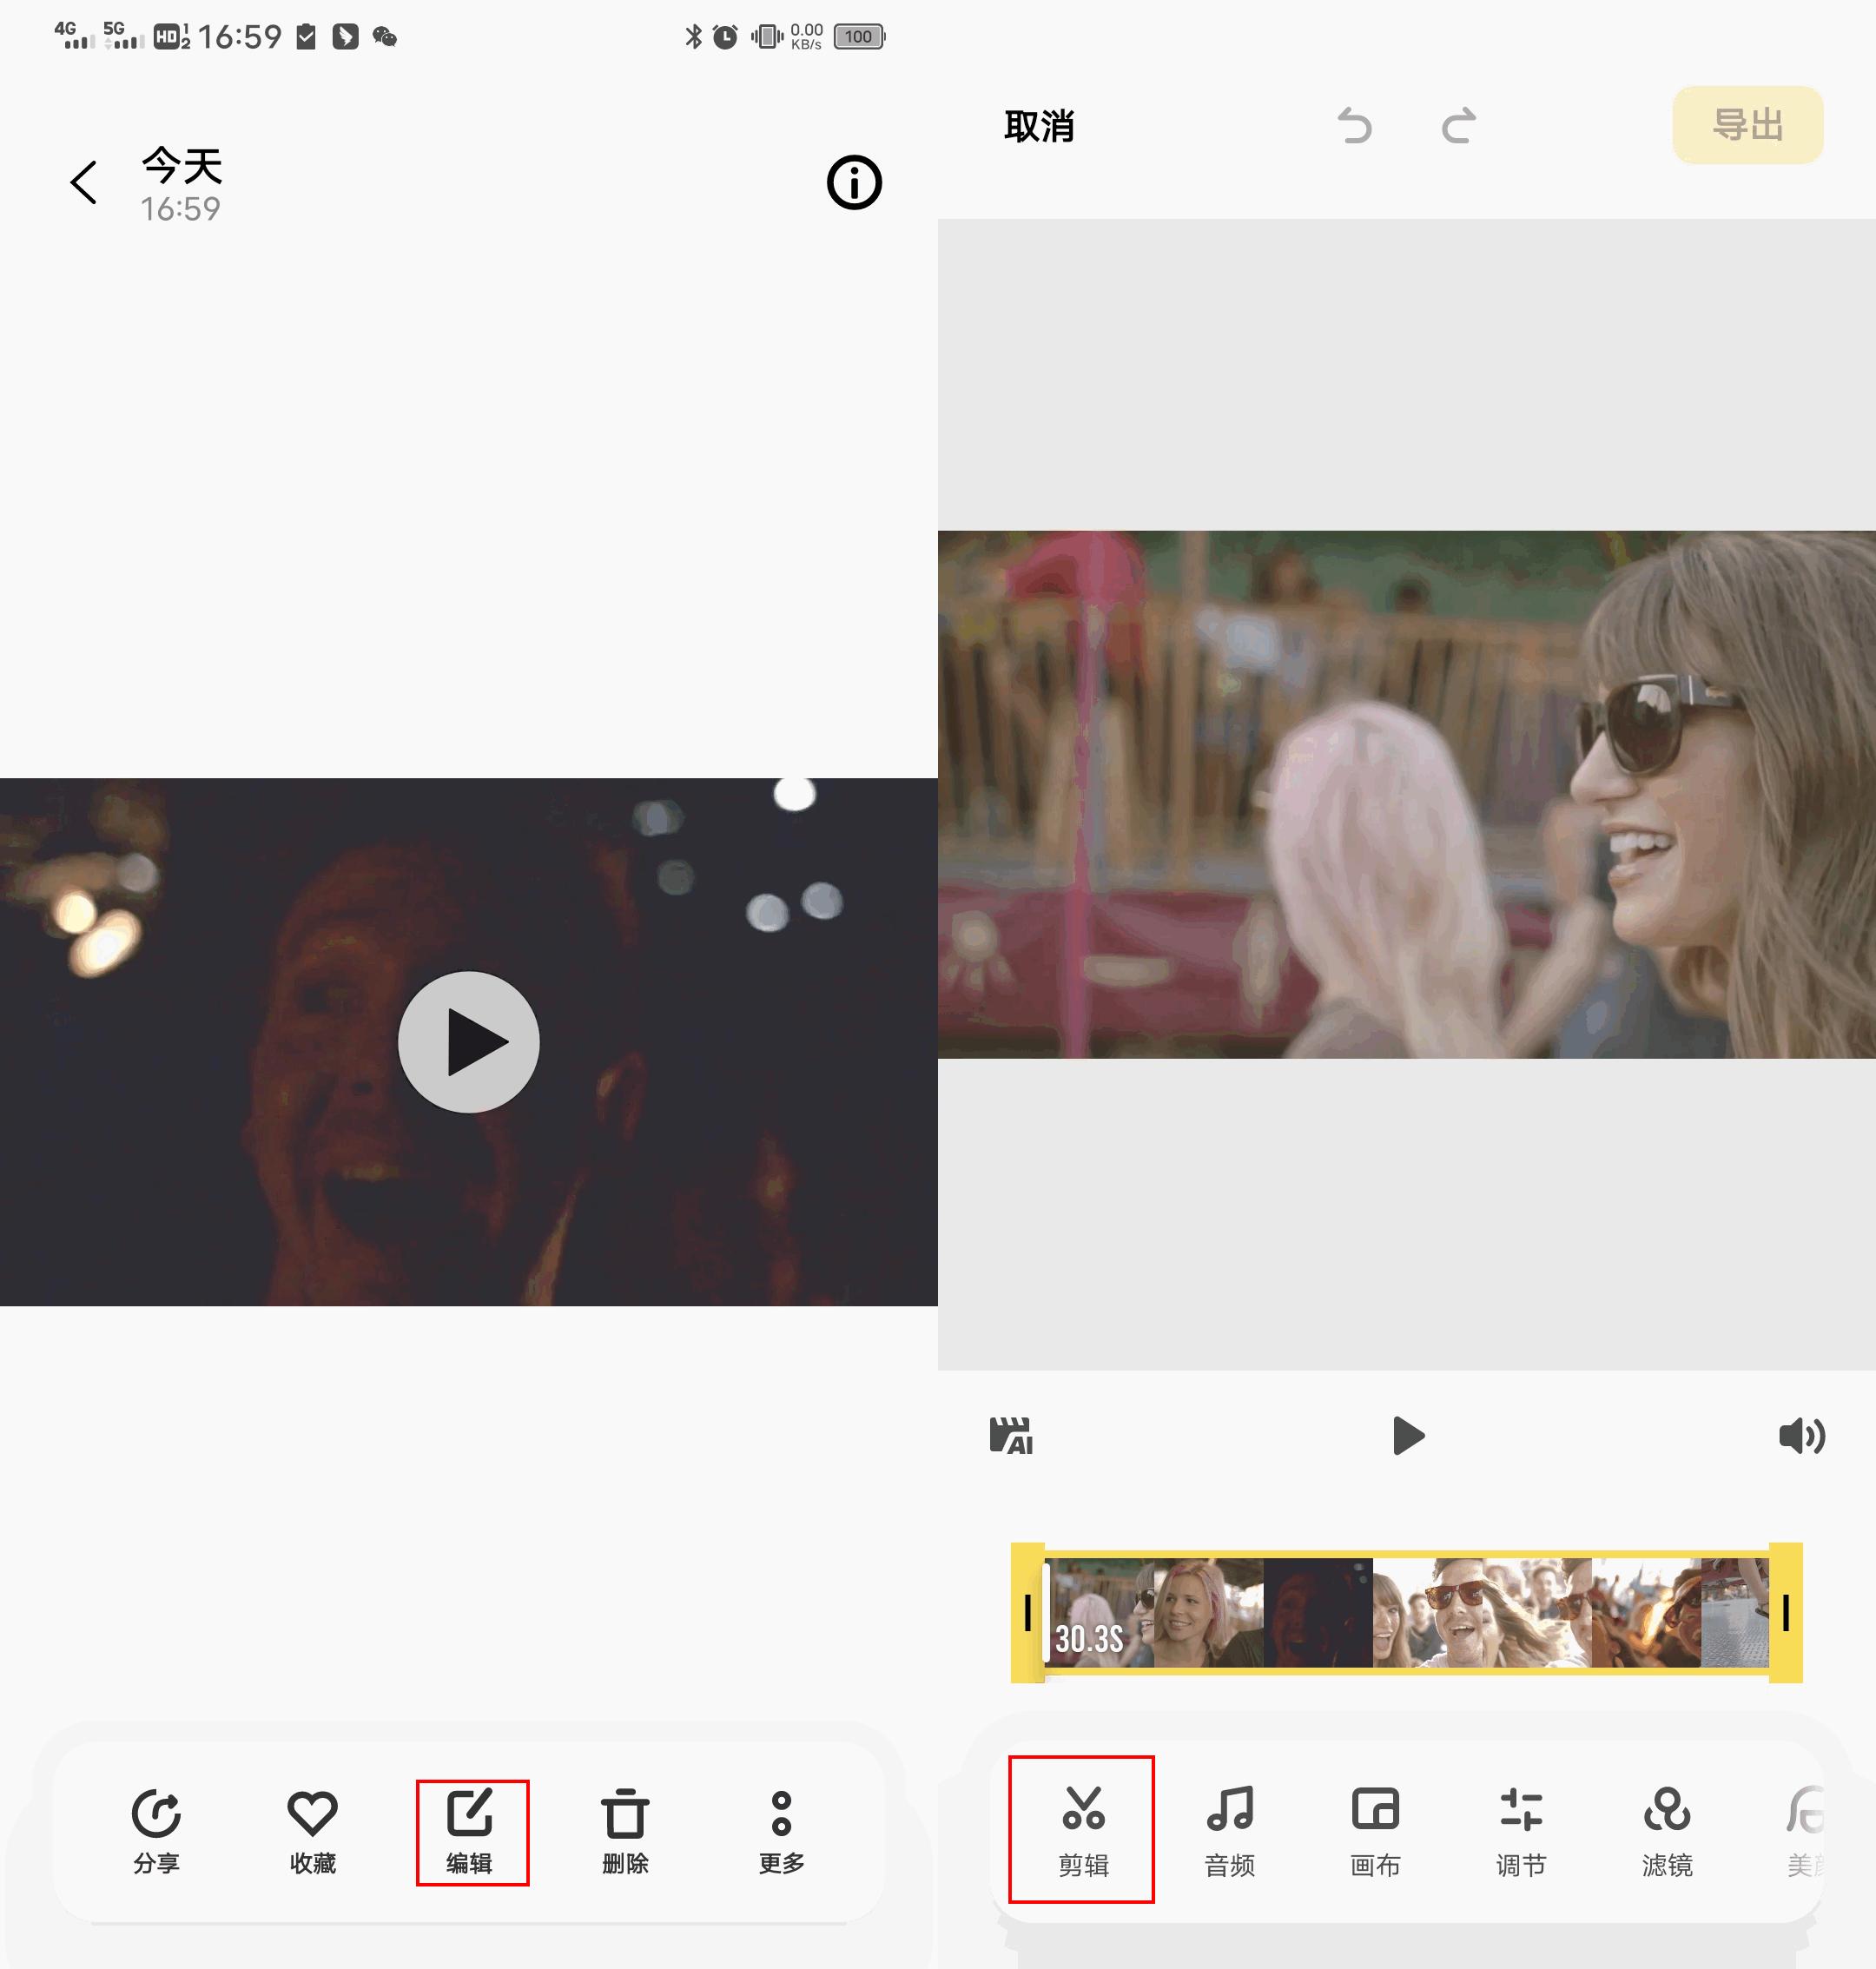Undo the last edit
Image resolution: width=1876 pixels, height=1969 pixels.
click(1355, 127)
